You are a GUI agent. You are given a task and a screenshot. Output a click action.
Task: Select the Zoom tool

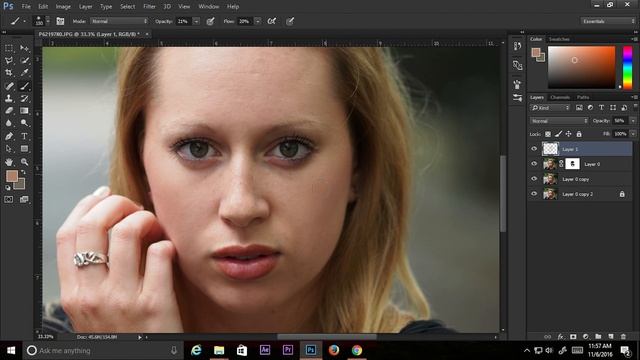click(24, 162)
